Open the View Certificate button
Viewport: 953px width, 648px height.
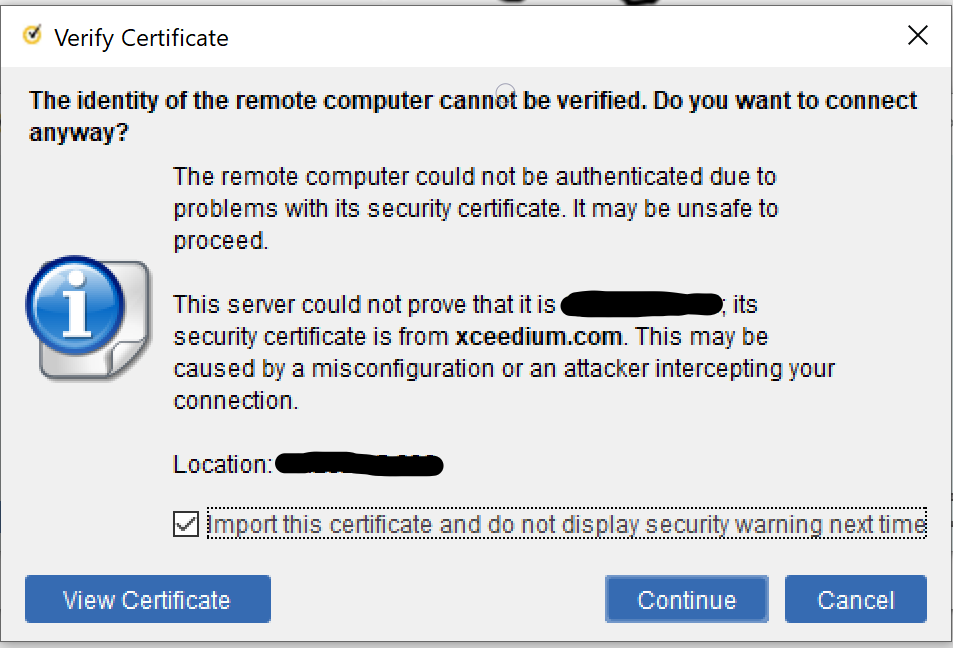[x=147, y=600]
